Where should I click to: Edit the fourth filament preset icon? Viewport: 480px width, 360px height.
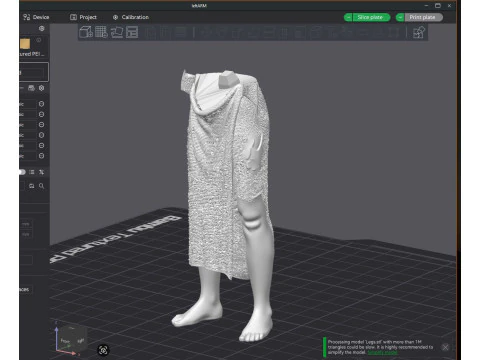41,135
